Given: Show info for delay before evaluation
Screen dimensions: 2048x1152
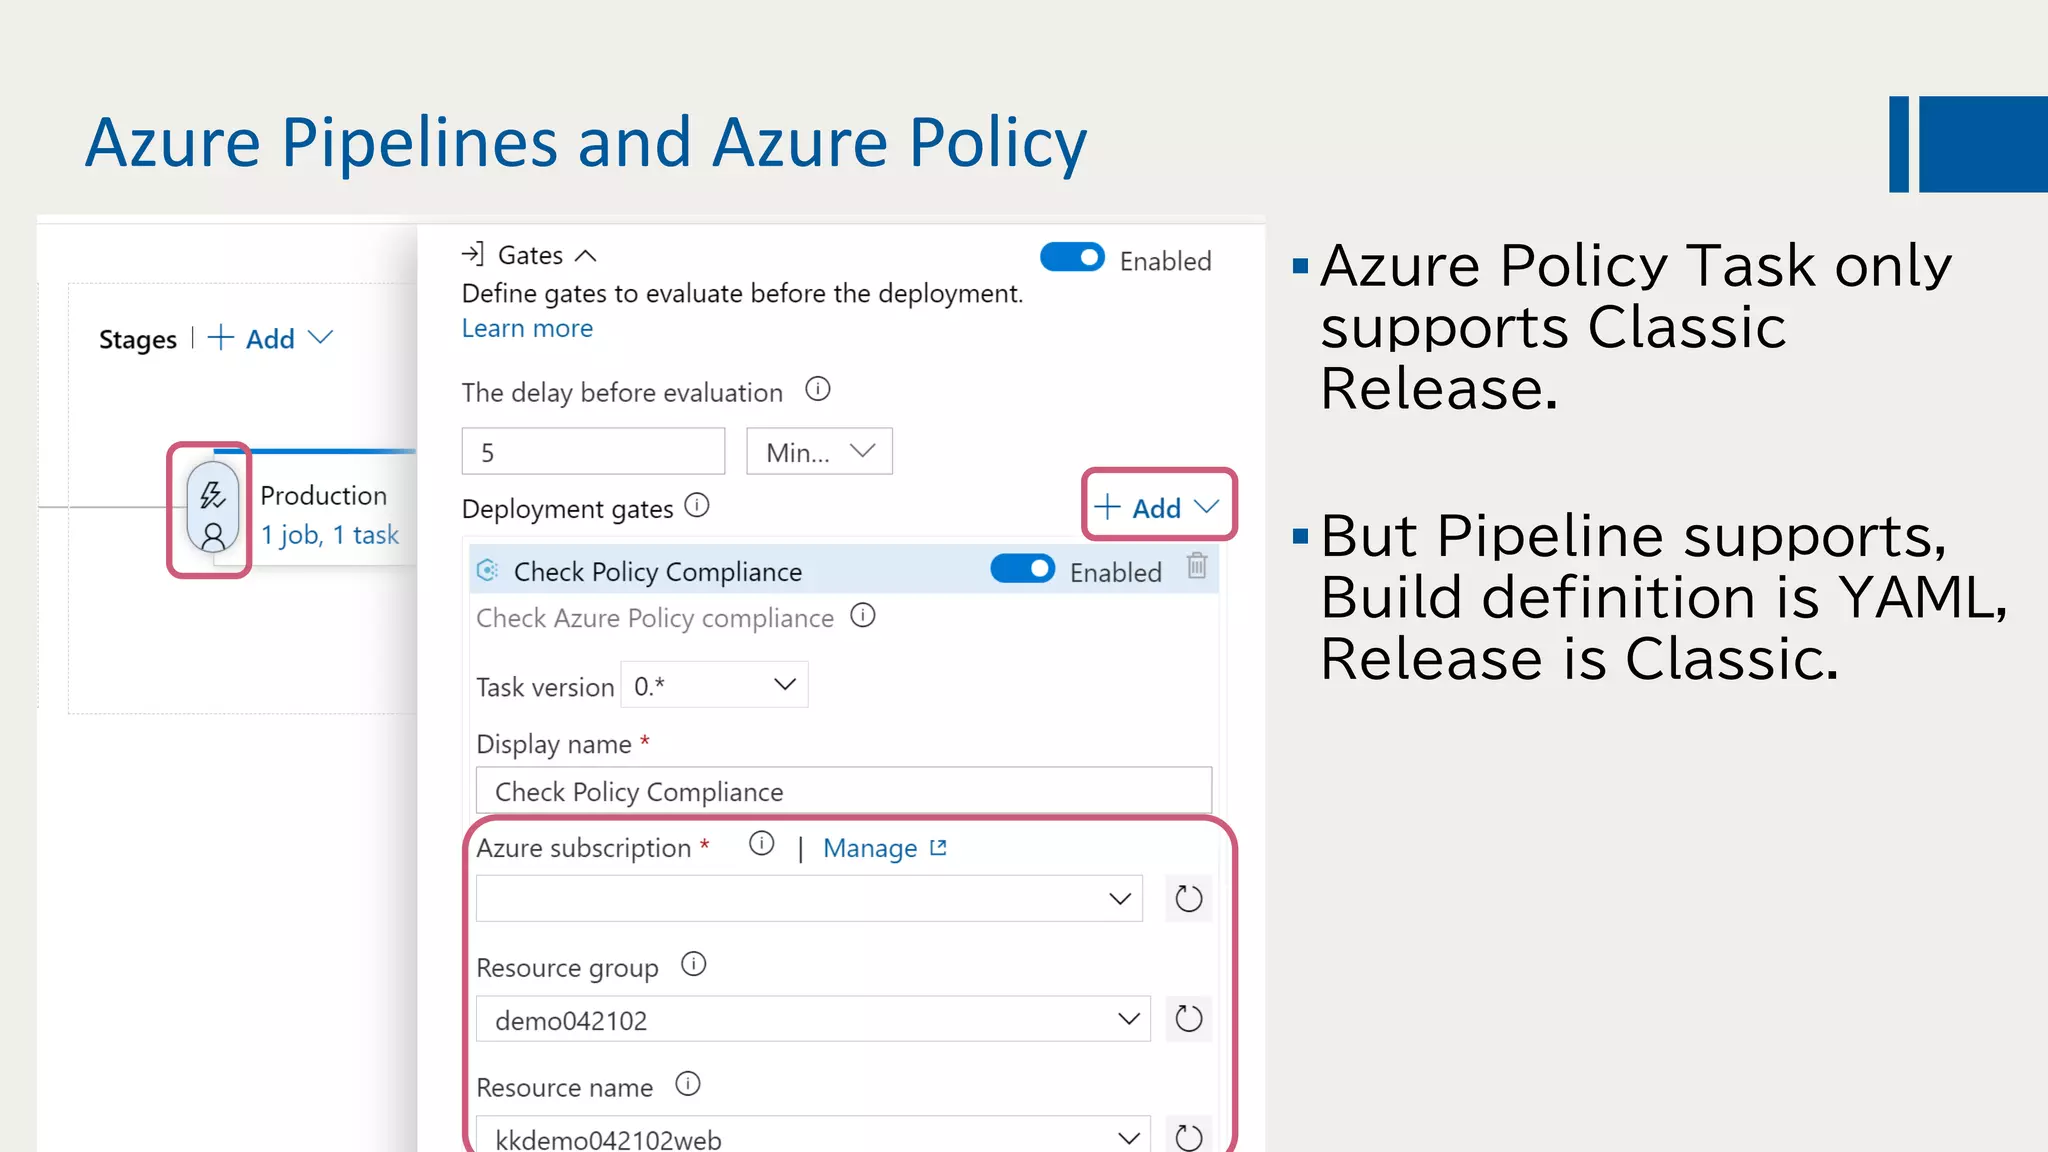Looking at the screenshot, I should pos(818,389).
